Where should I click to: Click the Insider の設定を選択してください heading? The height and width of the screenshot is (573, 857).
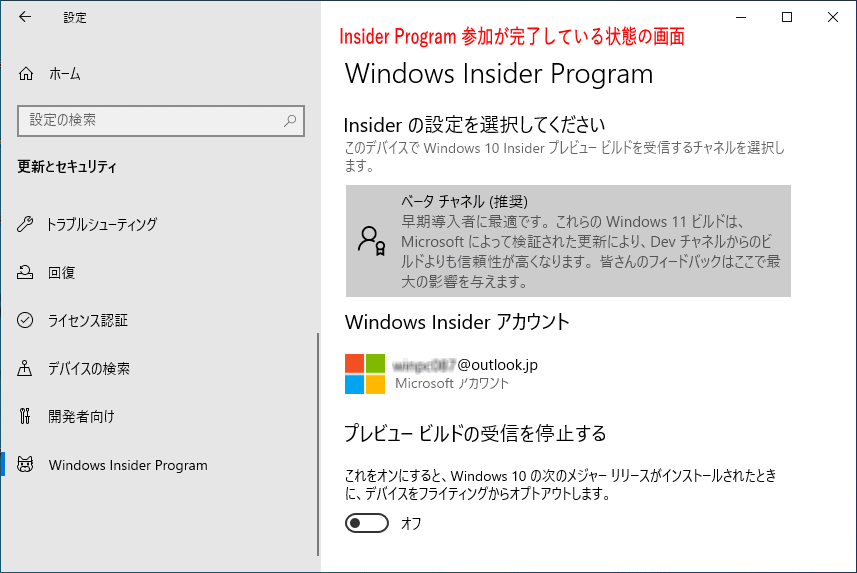coord(474,125)
